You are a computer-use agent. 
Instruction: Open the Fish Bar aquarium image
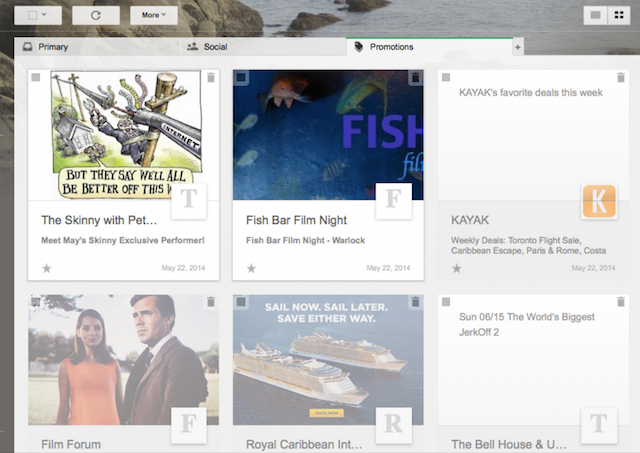tap(328, 135)
